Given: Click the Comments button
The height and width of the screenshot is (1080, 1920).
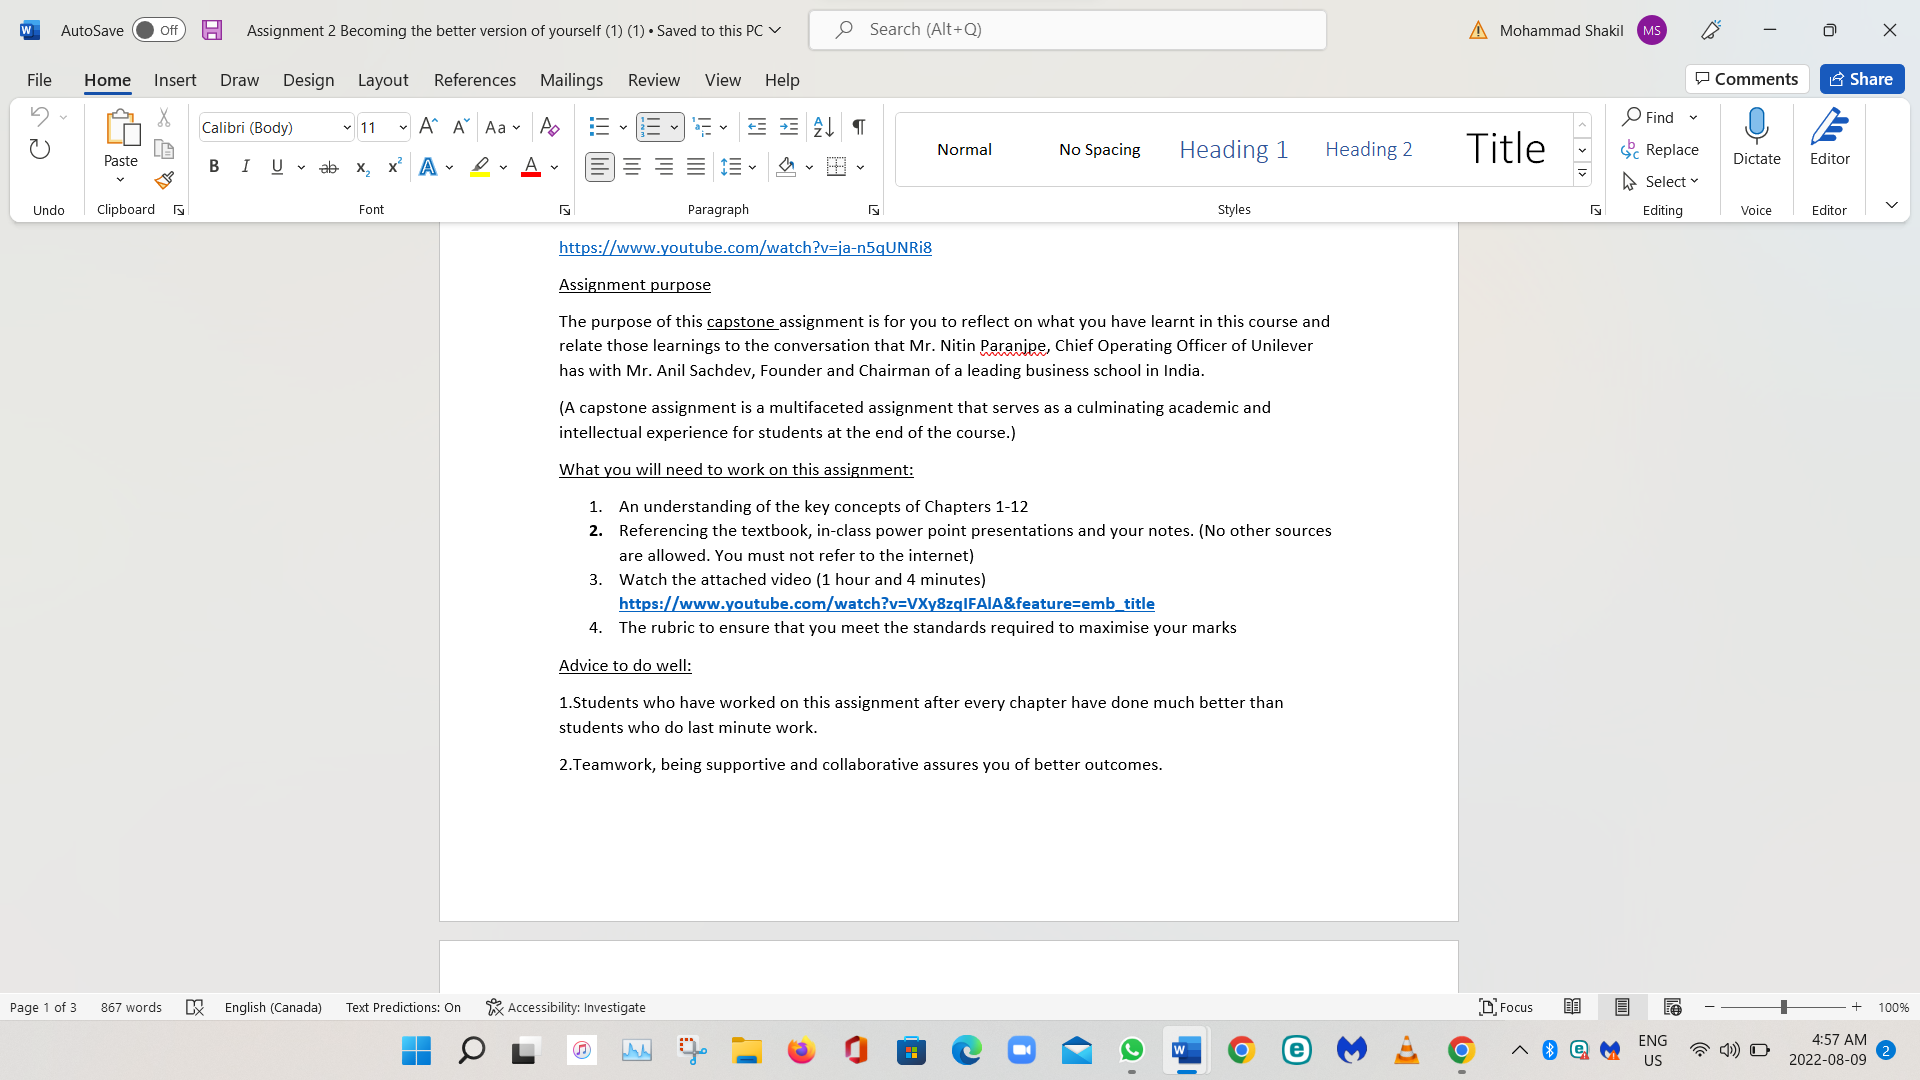Looking at the screenshot, I should point(1746,79).
